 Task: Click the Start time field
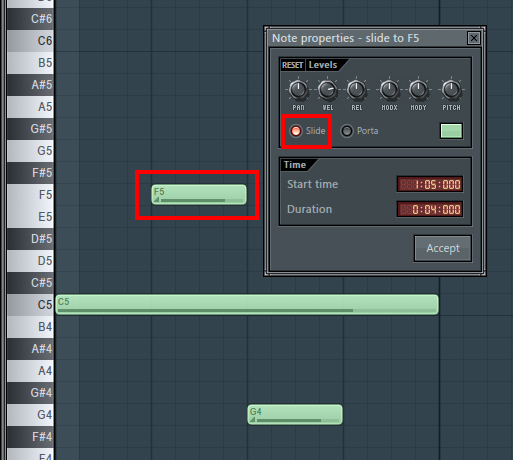pyautogui.click(x=430, y=184)
